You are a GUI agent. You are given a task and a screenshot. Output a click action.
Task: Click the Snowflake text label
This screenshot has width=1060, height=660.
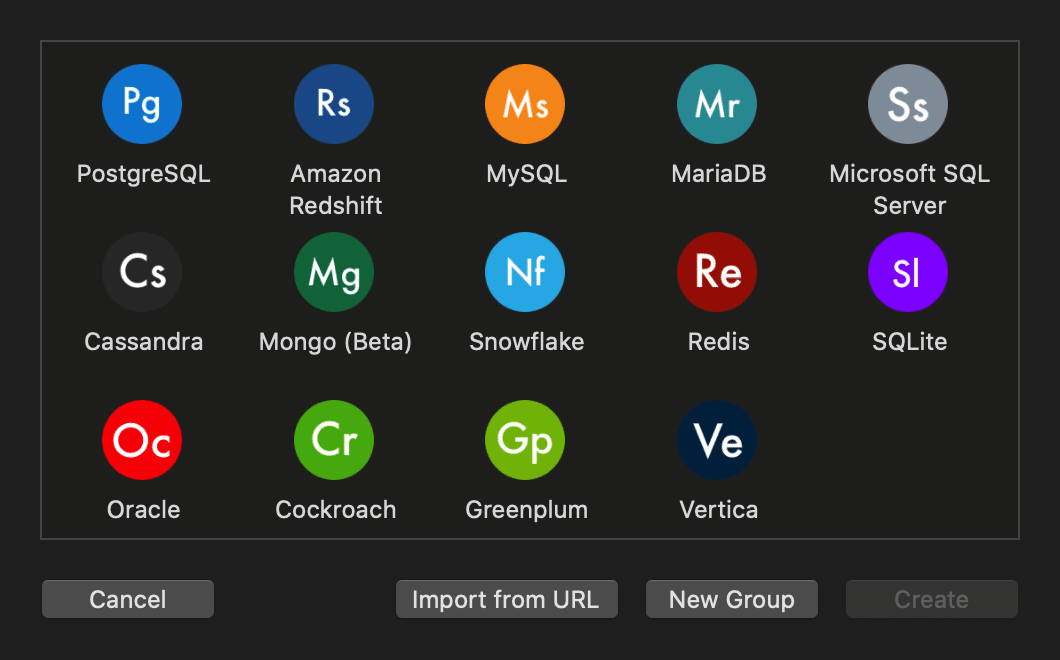point(527,341)
